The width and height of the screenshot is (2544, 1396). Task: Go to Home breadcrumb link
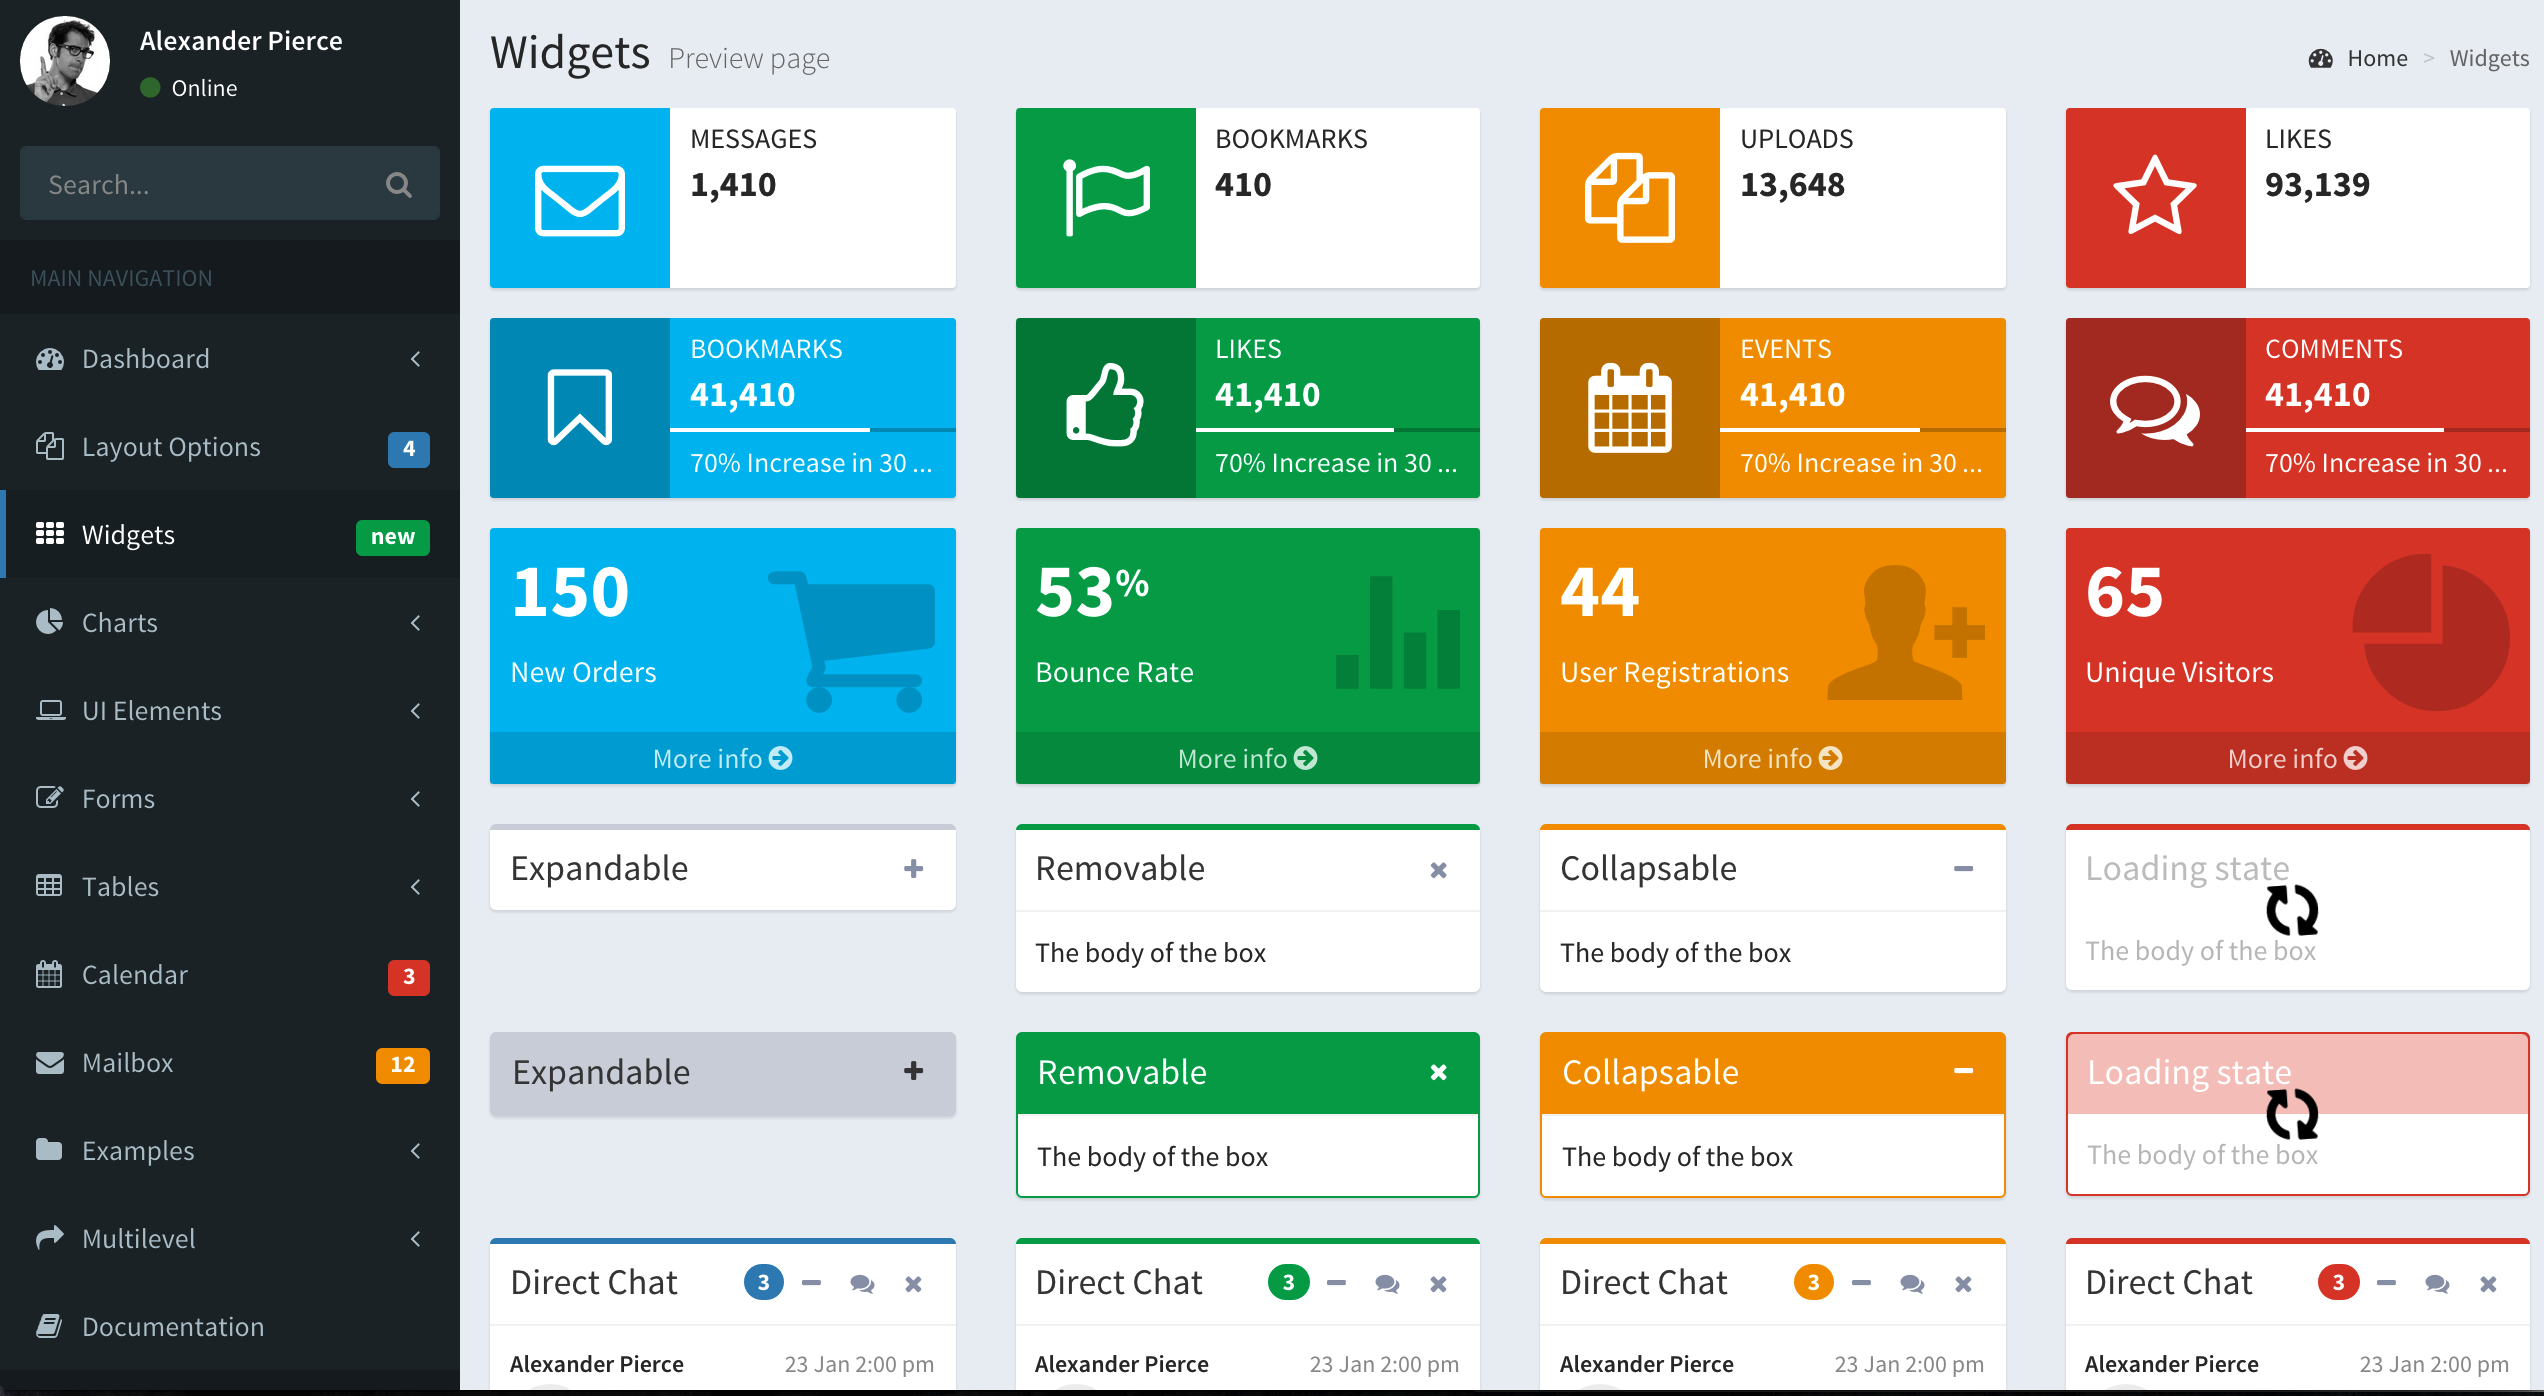[2377, 58]
